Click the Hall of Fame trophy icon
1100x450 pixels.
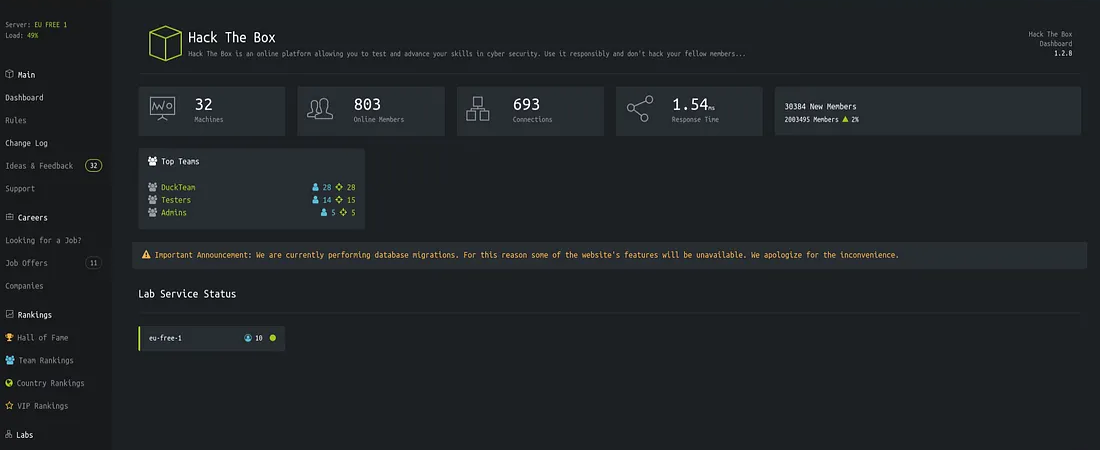[x=10, y=338]
